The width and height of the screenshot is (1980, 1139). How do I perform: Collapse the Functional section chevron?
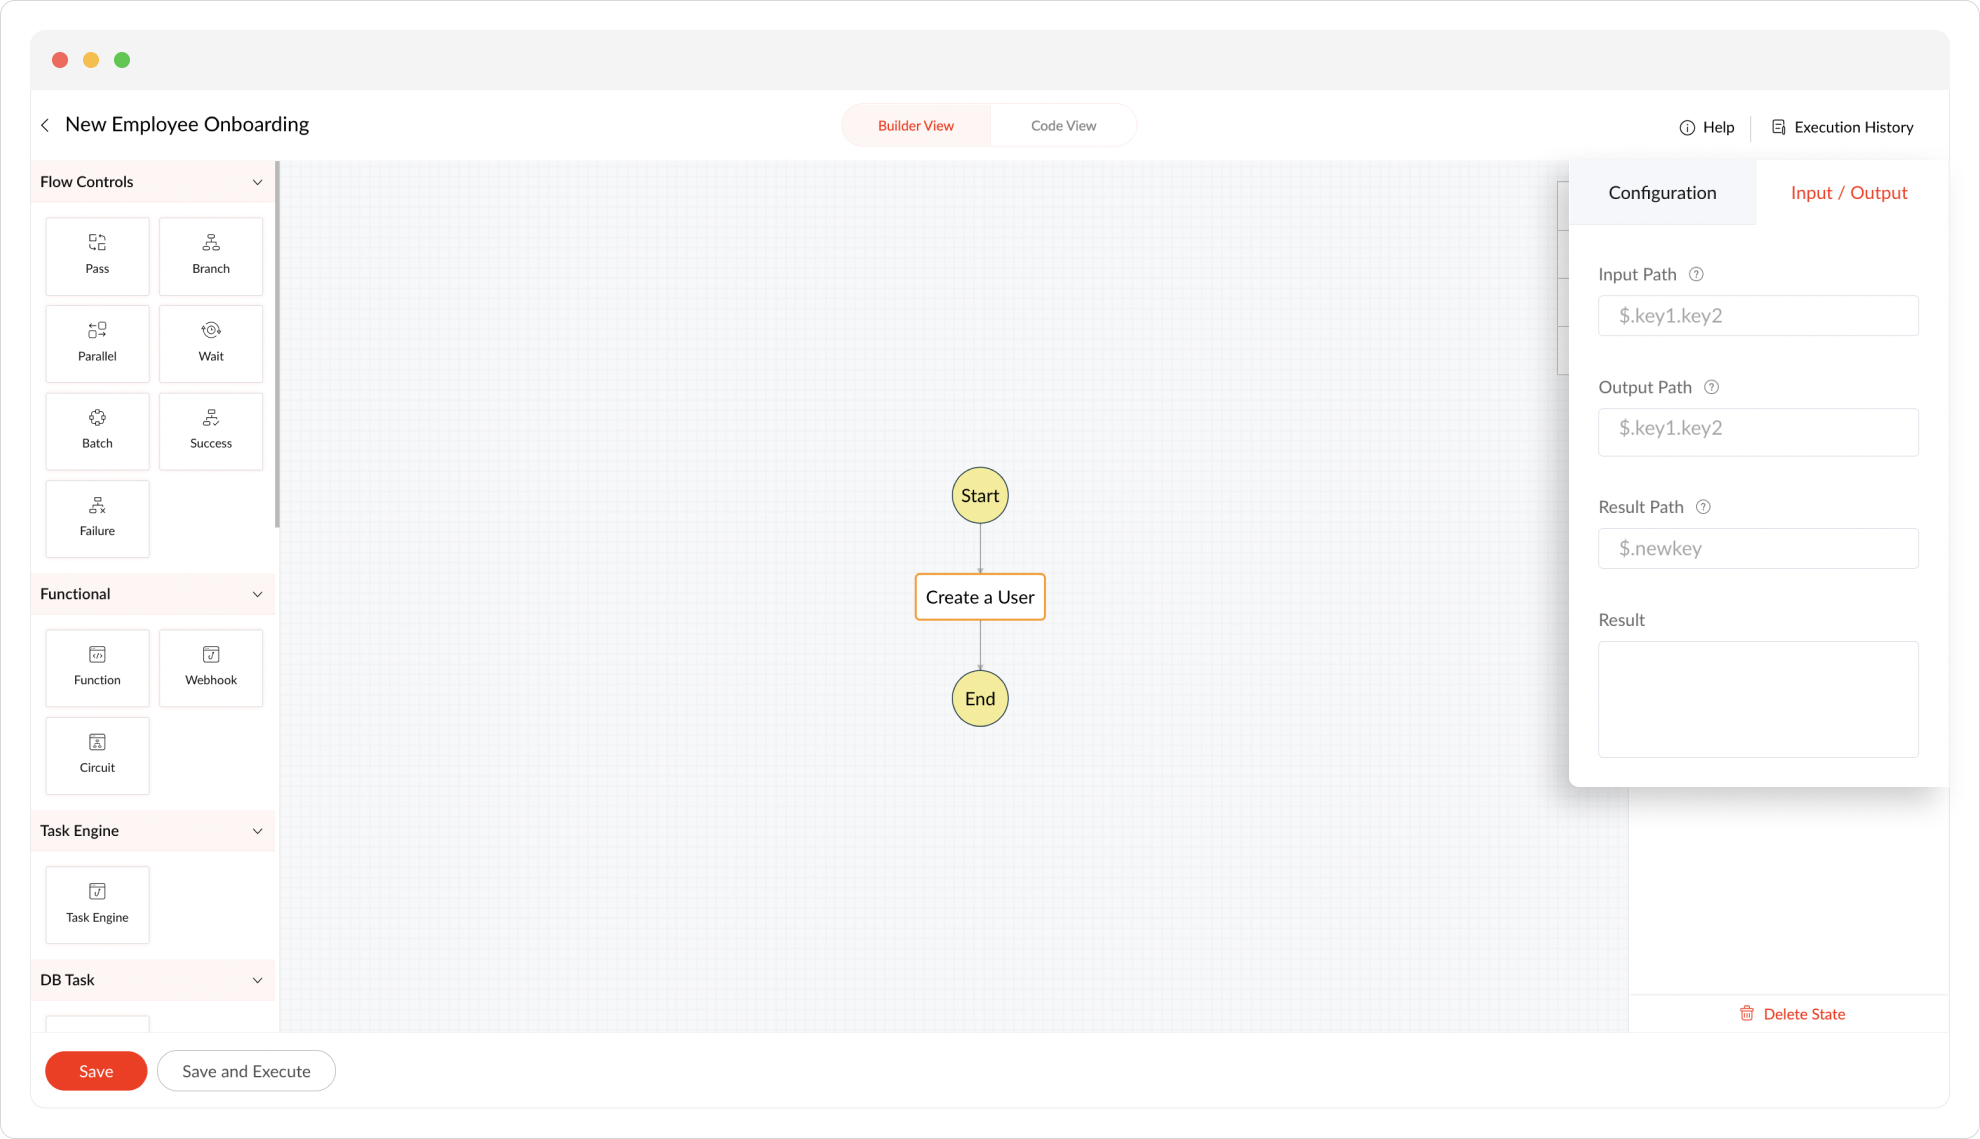[x=257, y=594]
